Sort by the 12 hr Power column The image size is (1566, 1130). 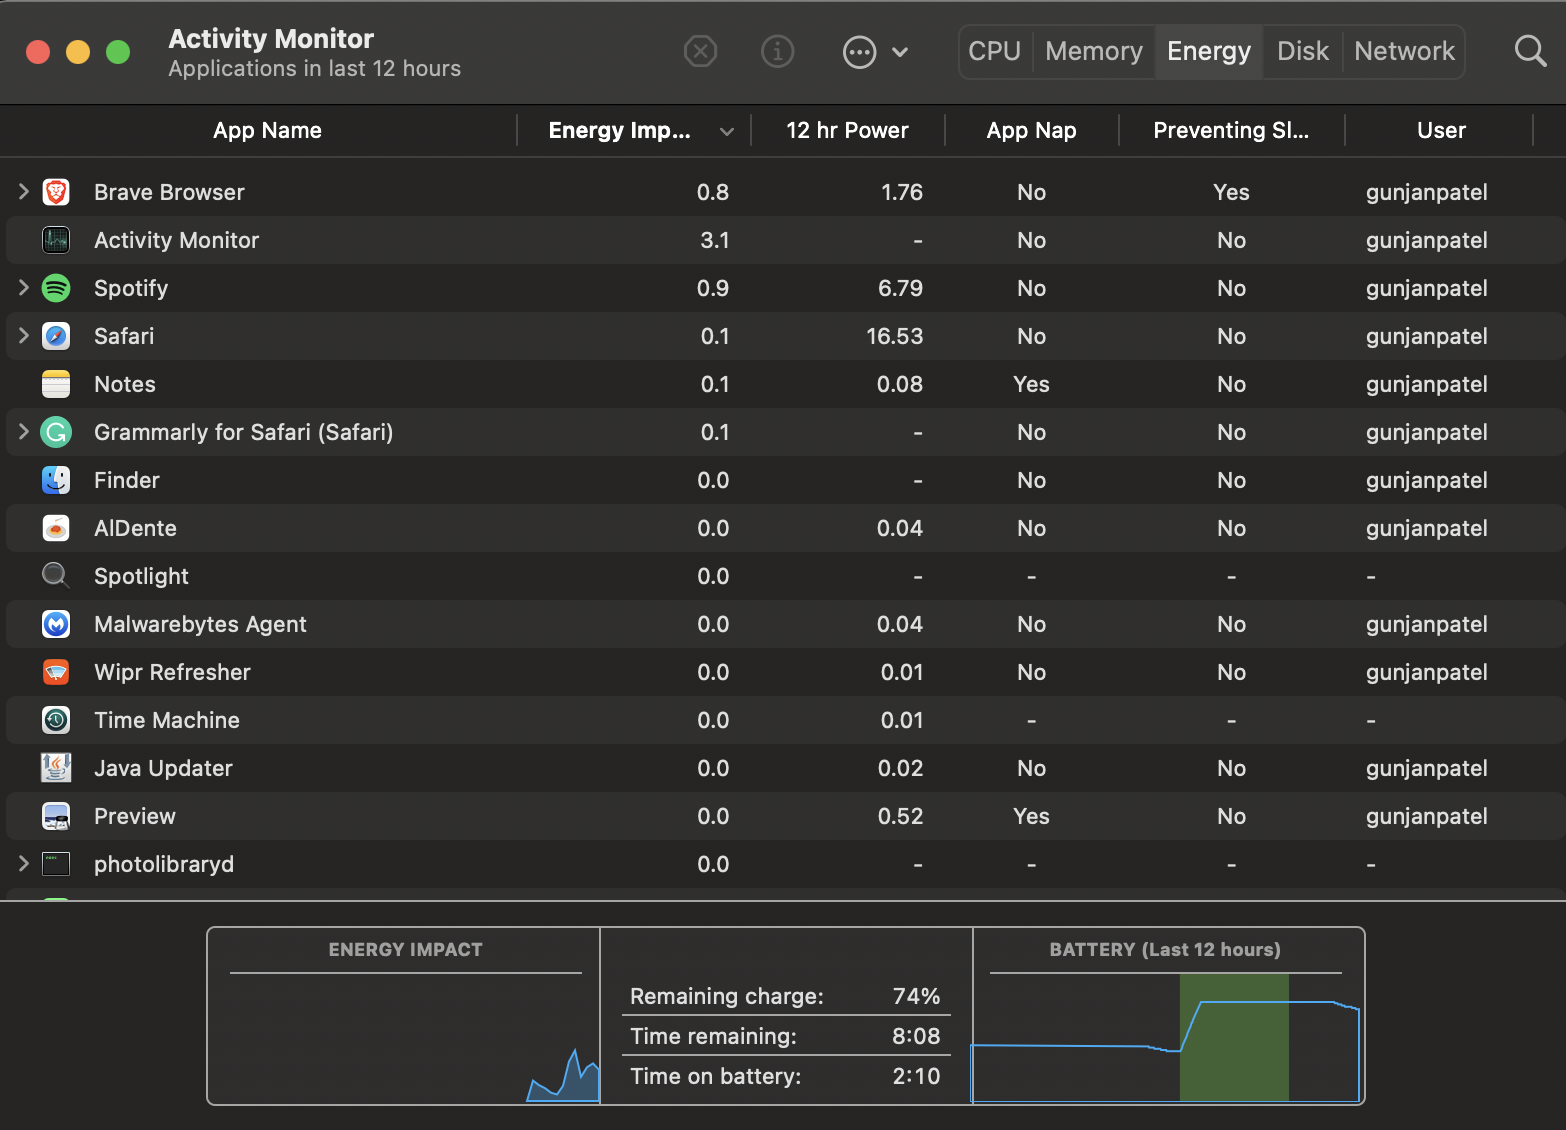(847, 130)
